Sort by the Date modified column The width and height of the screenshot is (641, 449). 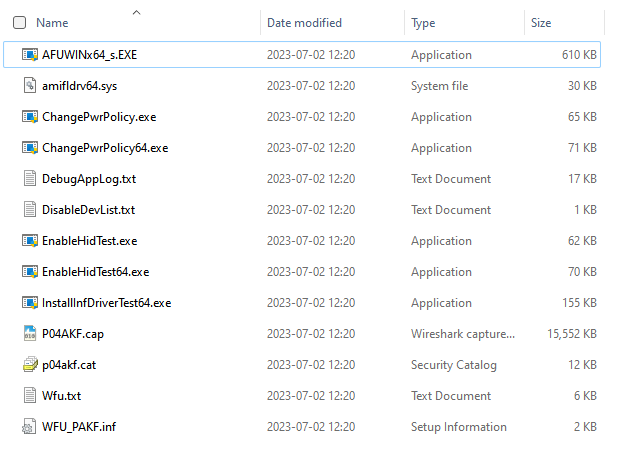coord(304,22)
